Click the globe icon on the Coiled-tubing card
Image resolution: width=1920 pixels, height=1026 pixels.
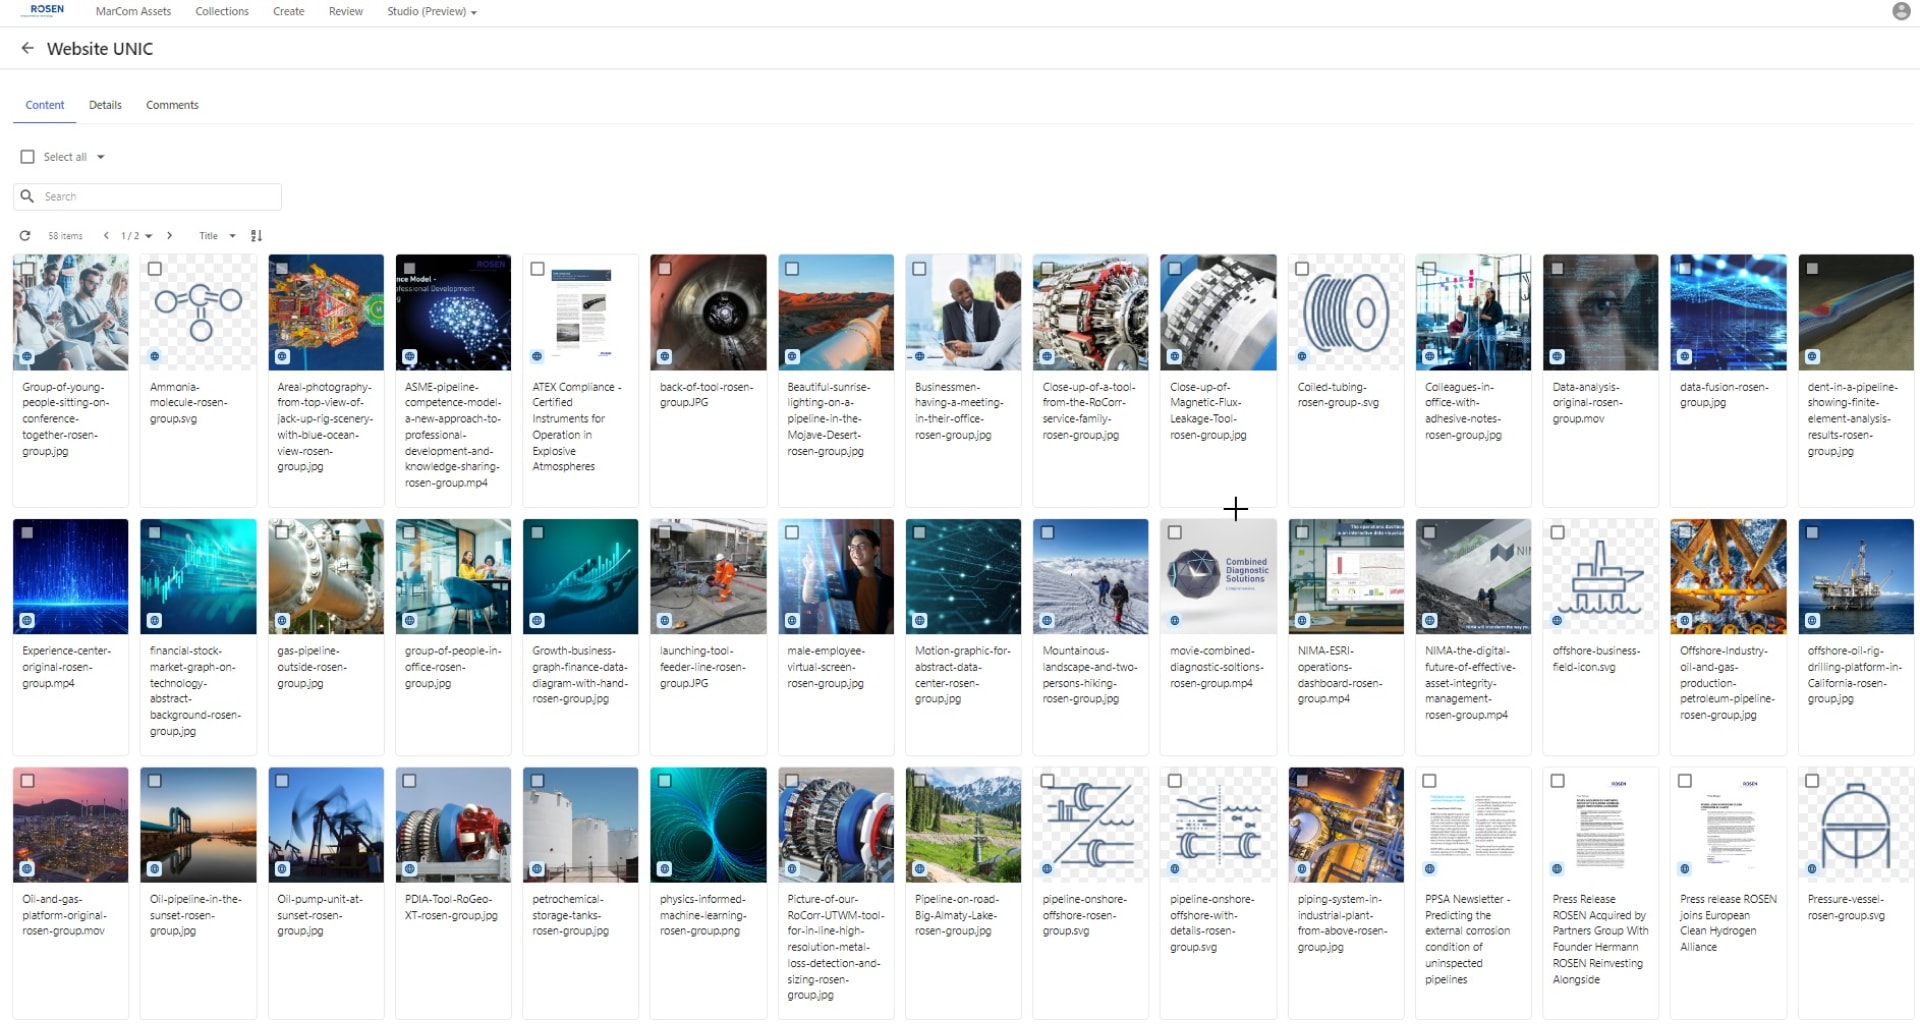pos(1302,356)
